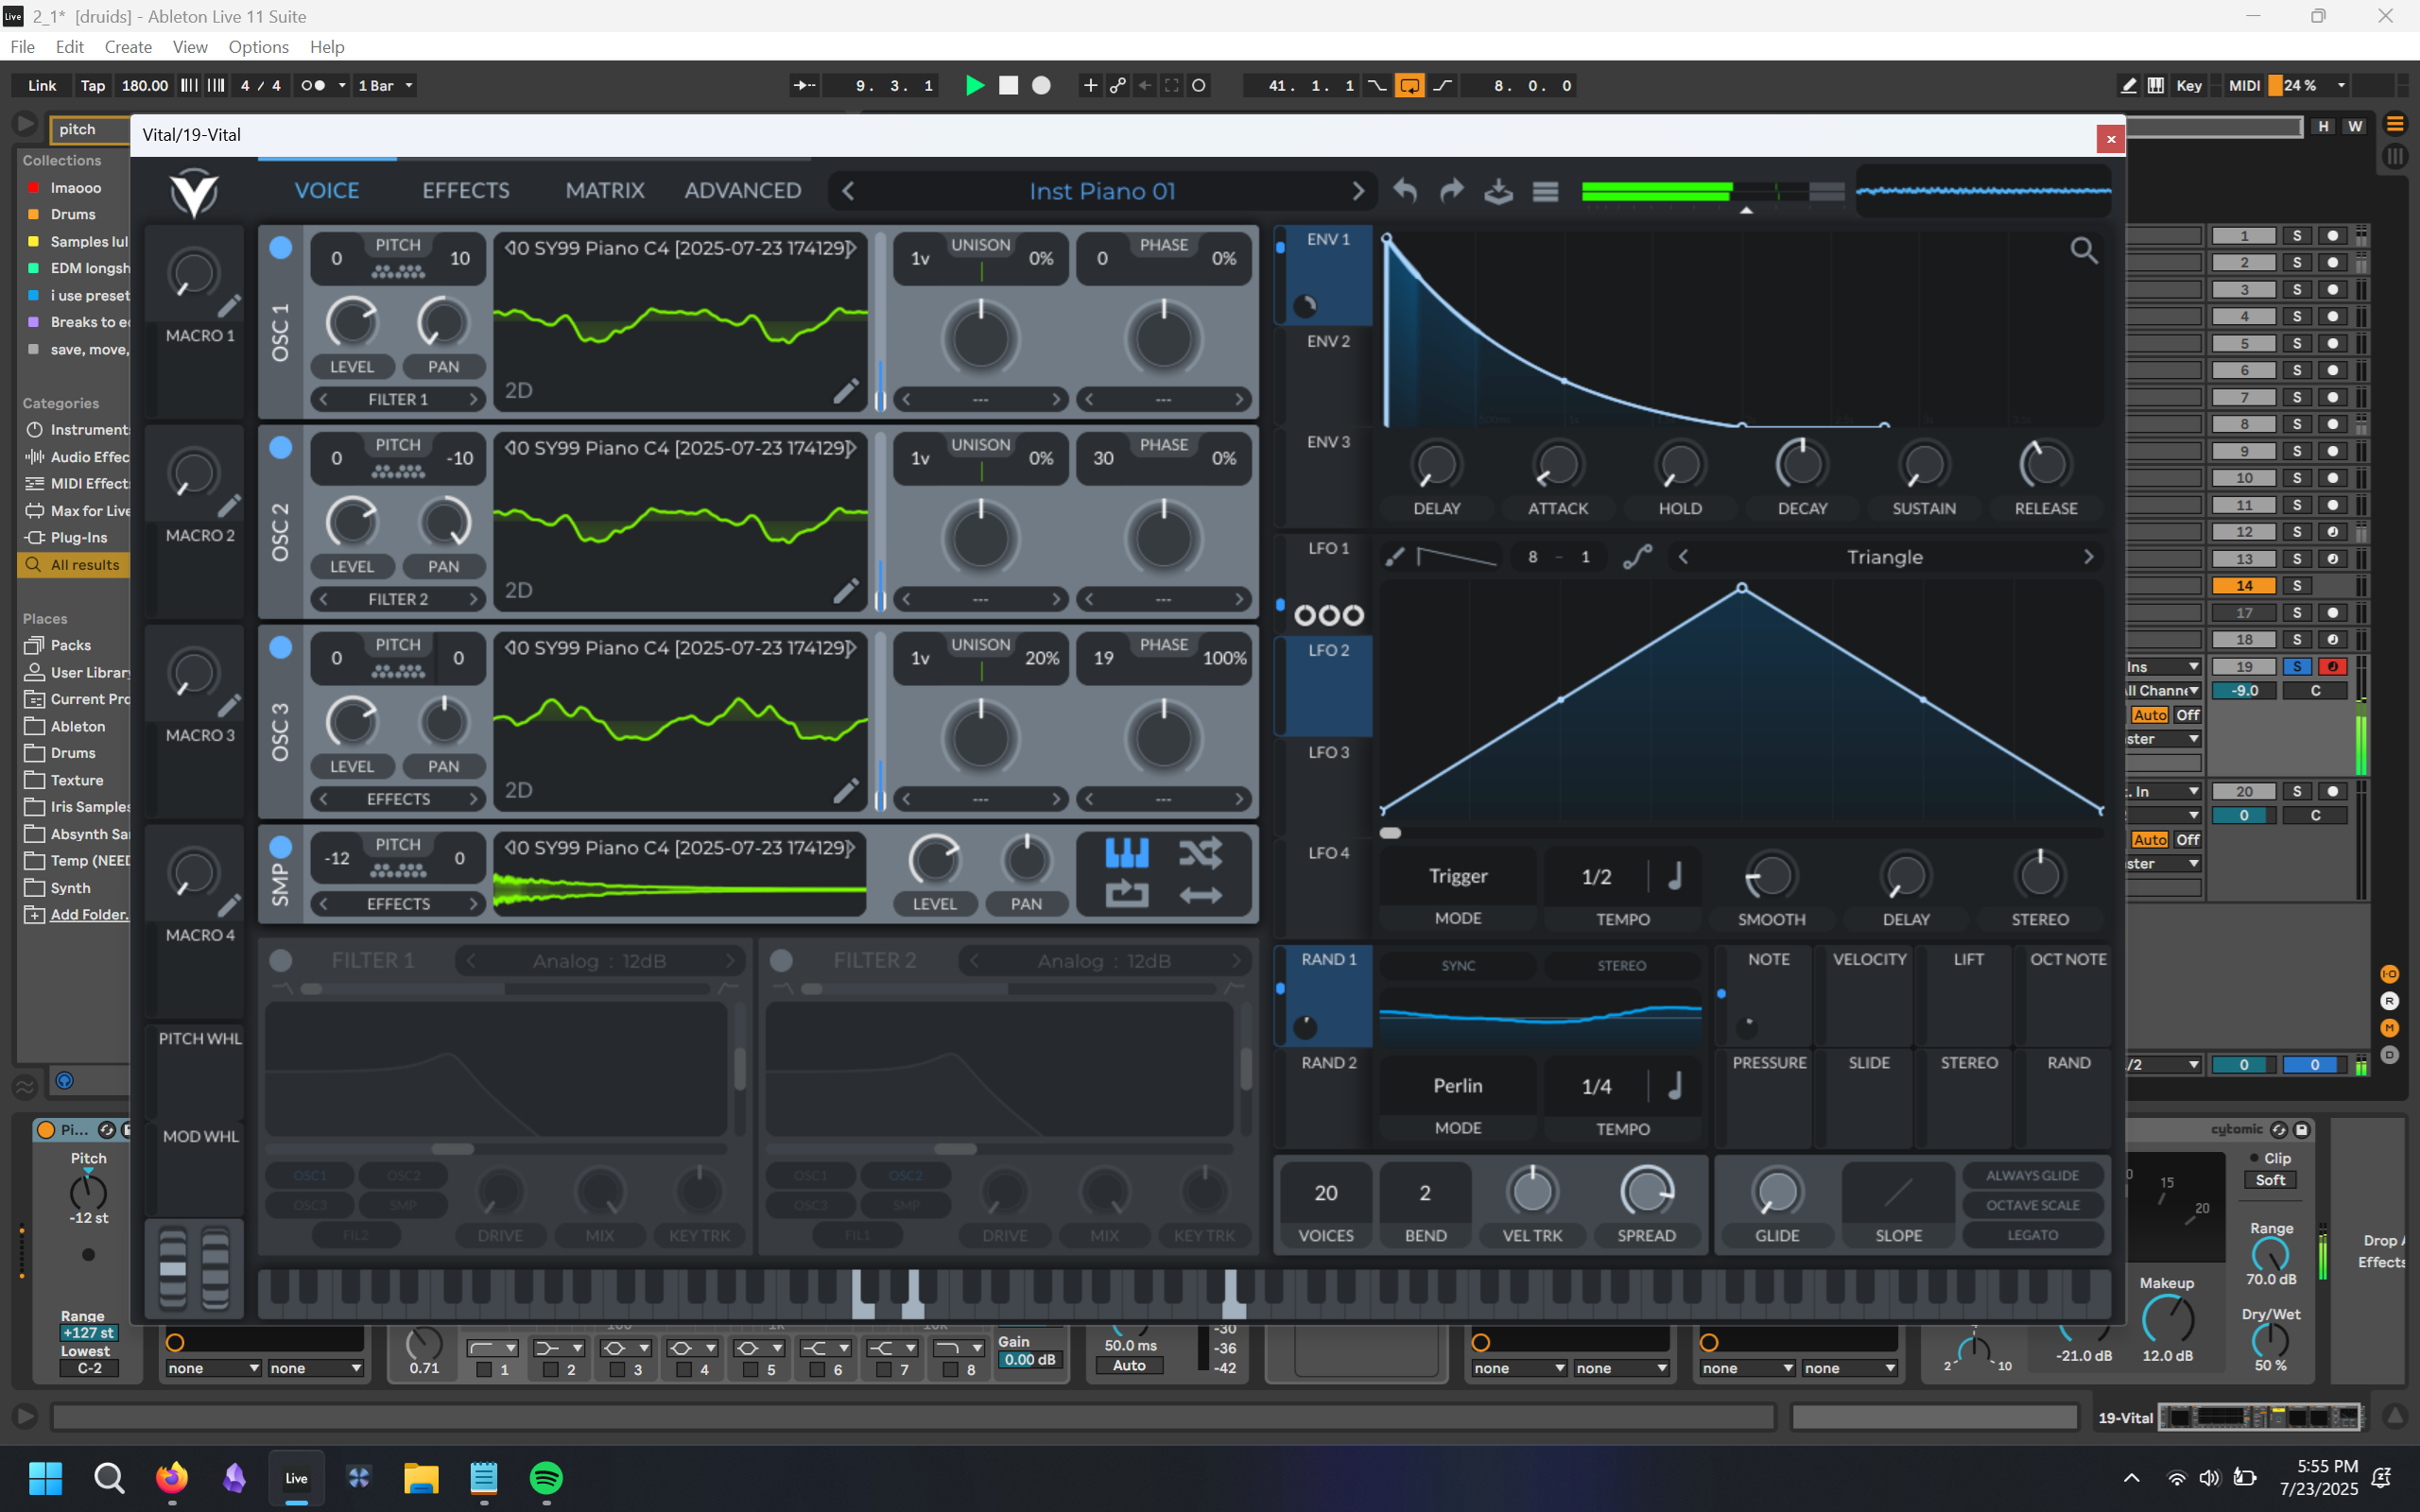Open the OSC 3 EFFECTS routing selector

tap(398, 799)
